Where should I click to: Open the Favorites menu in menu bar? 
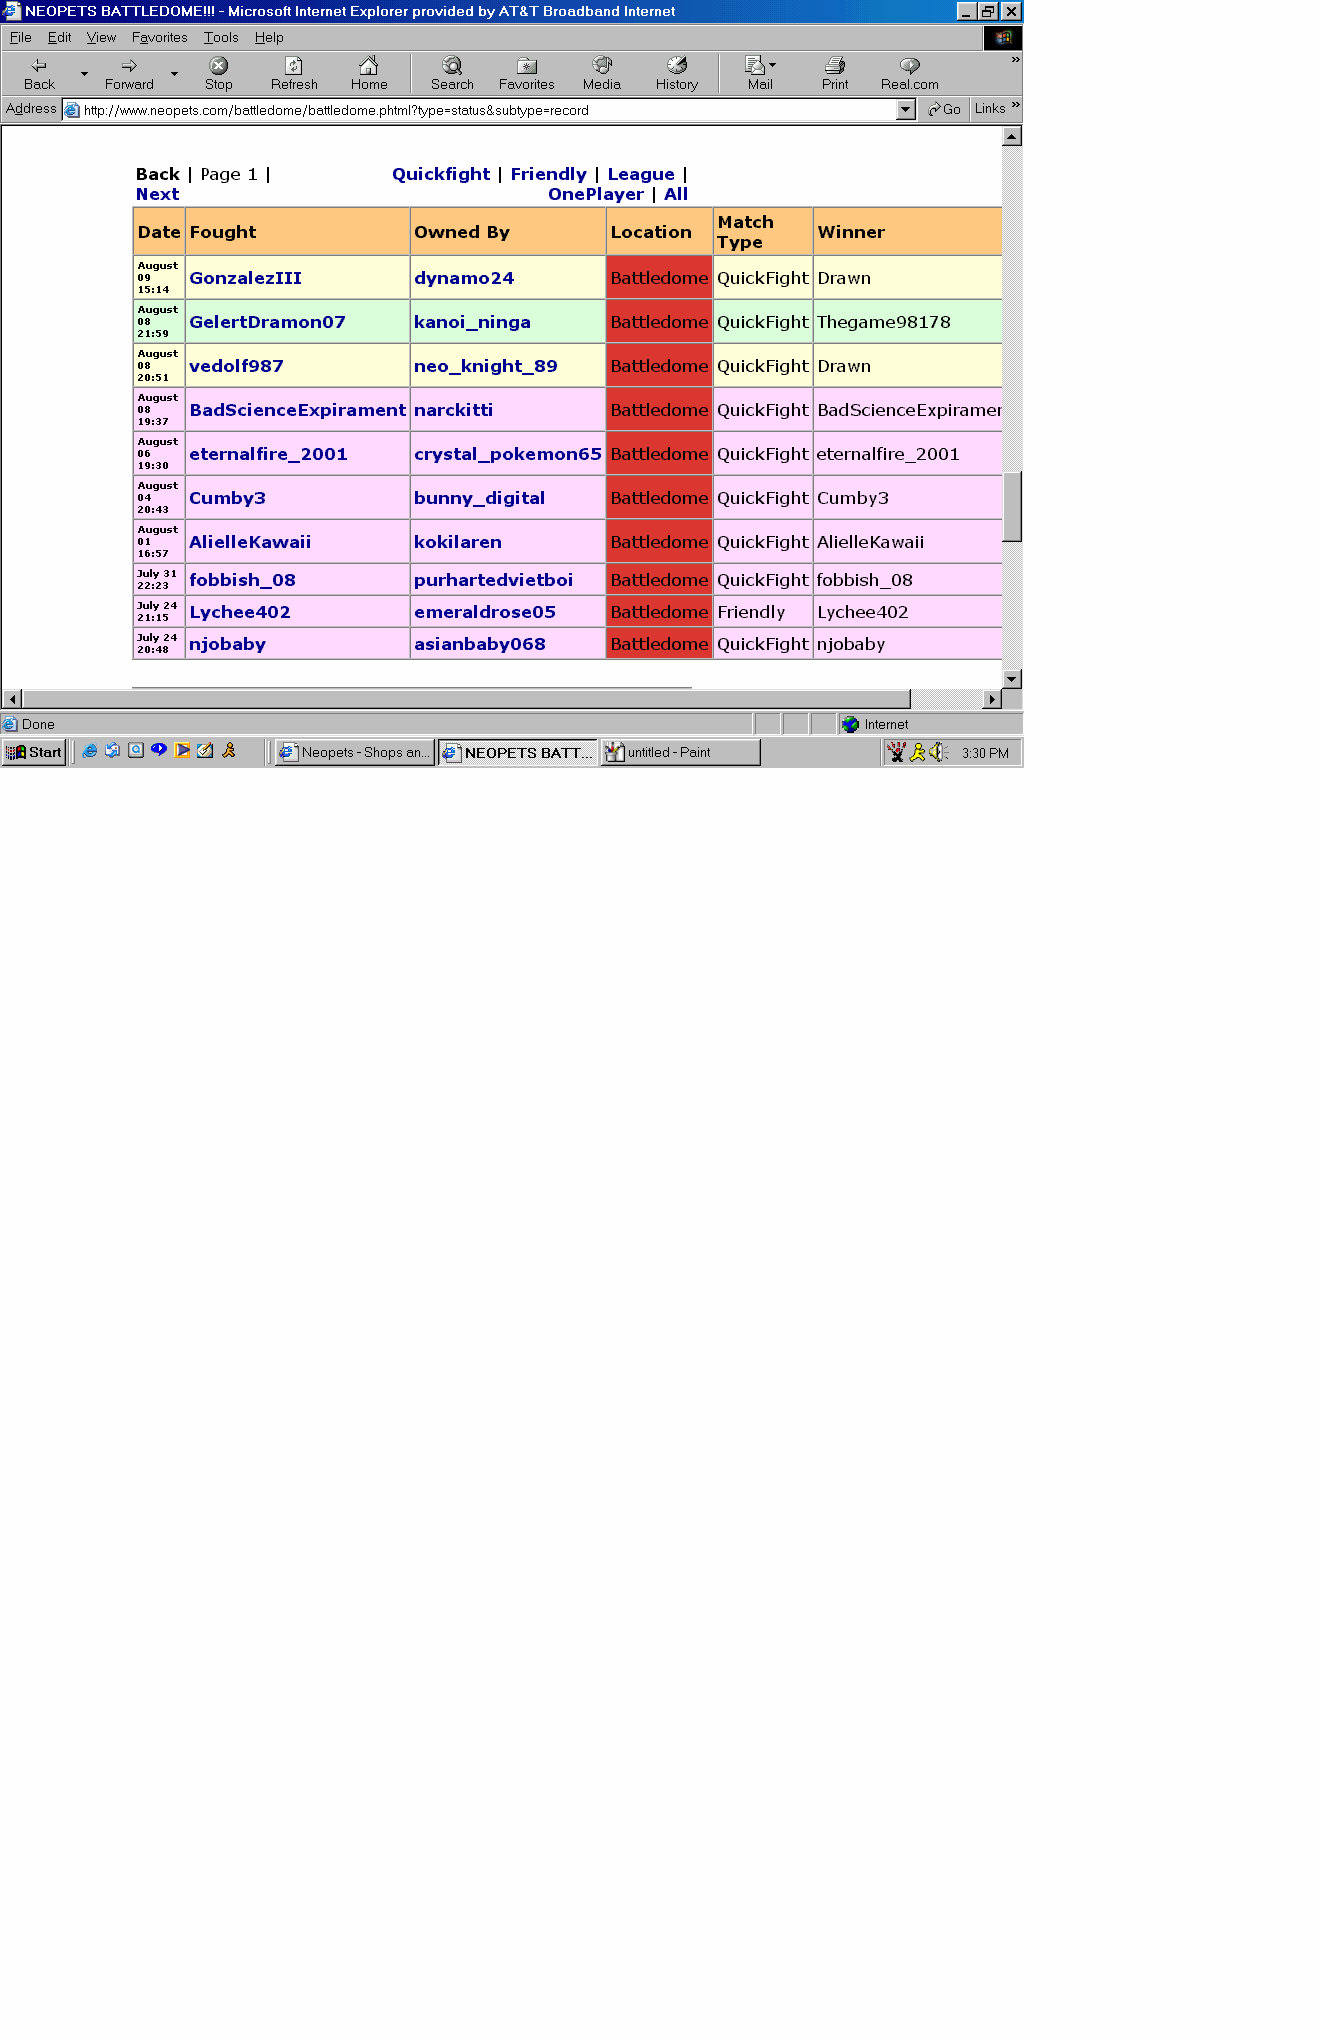[x=159, y=37]
